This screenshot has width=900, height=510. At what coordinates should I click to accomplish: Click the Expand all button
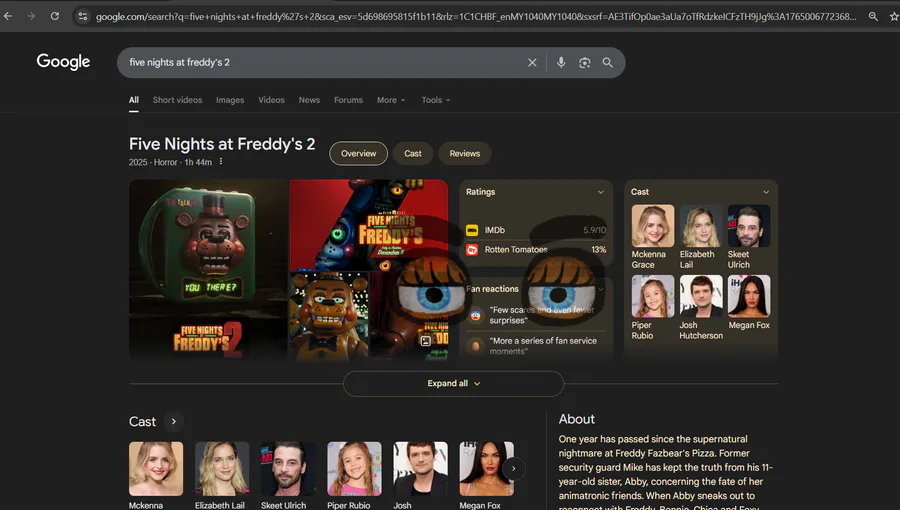coord(453,383)
